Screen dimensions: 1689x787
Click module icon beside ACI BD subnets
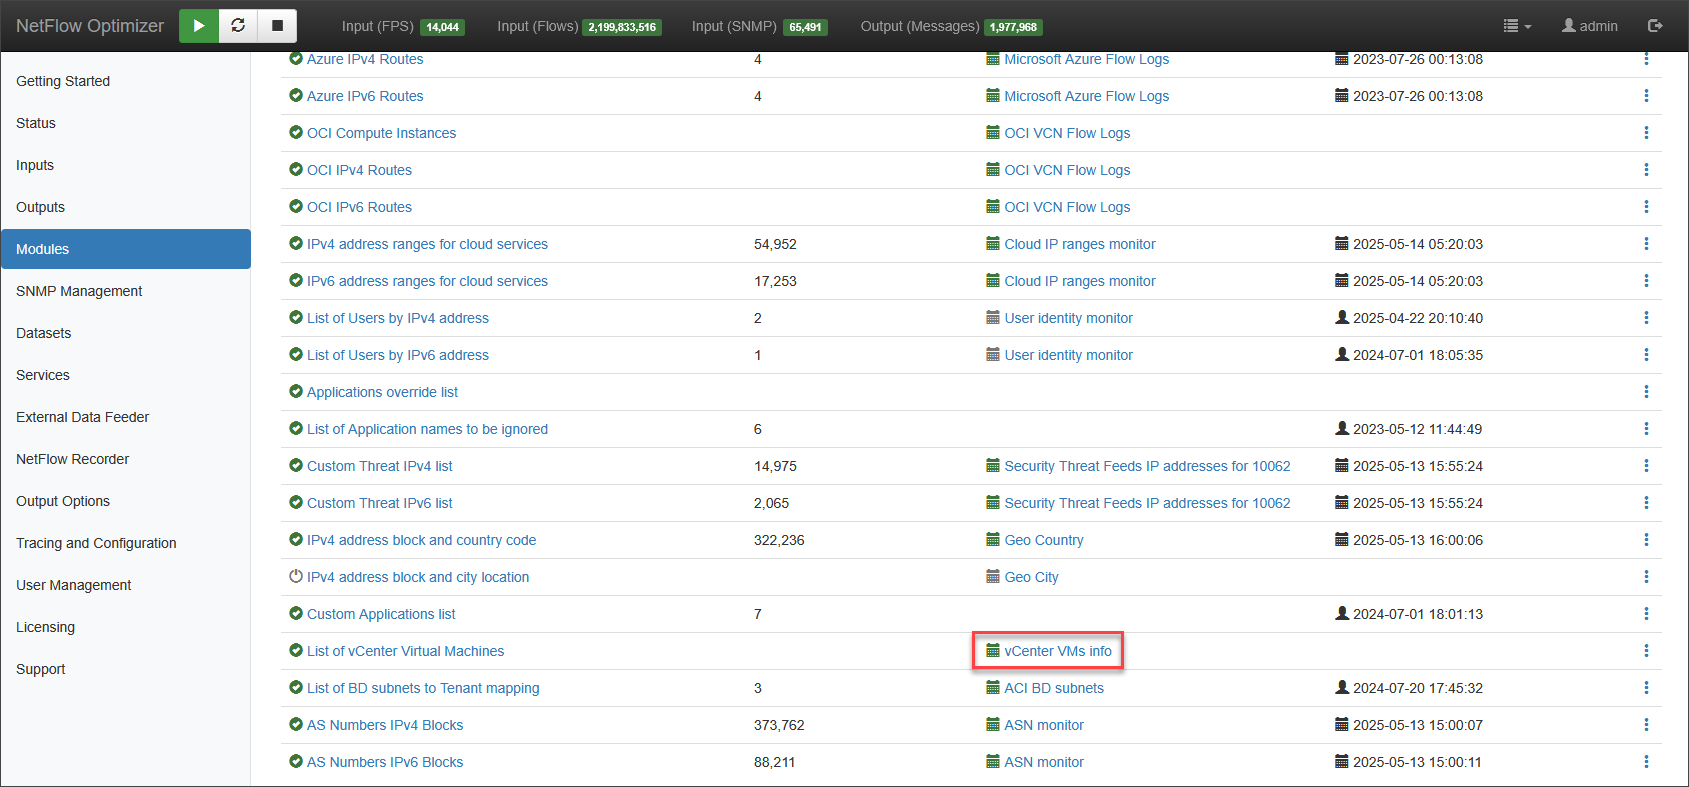click(993, 687)
